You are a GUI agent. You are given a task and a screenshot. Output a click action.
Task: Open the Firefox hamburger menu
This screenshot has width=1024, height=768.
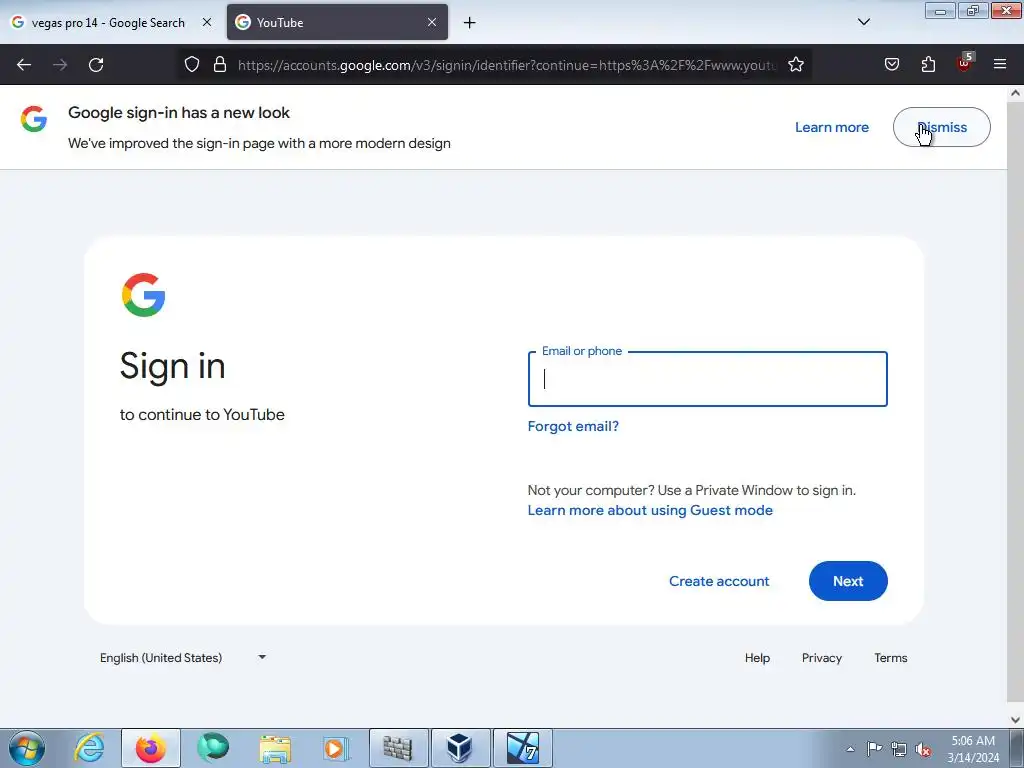point(1000,64)
